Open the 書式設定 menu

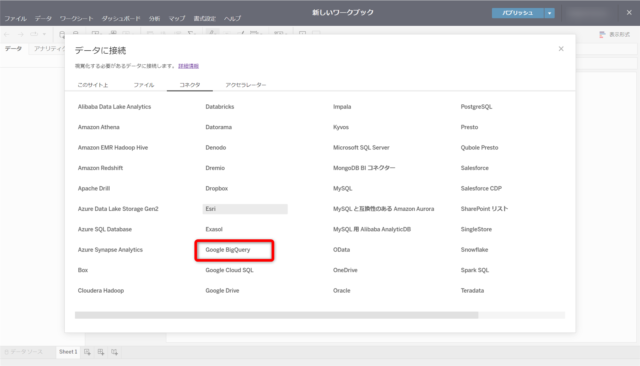(204, 19)
